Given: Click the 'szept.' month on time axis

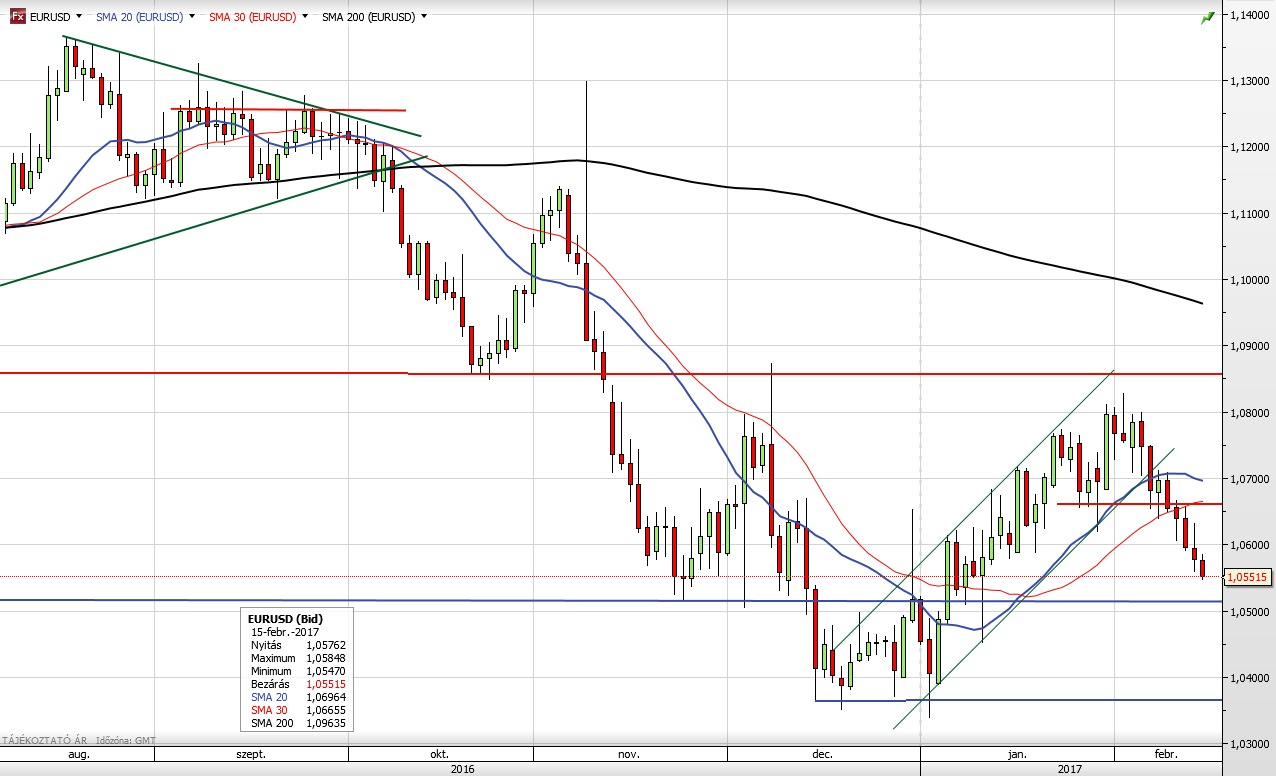Looking at the screenshot, I should click(250, 754).
